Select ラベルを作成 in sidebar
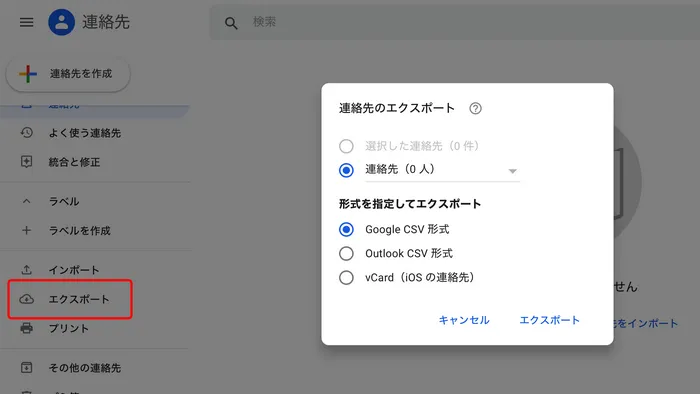The height and width of the screenshot is (394, 700). click(79, 231)
